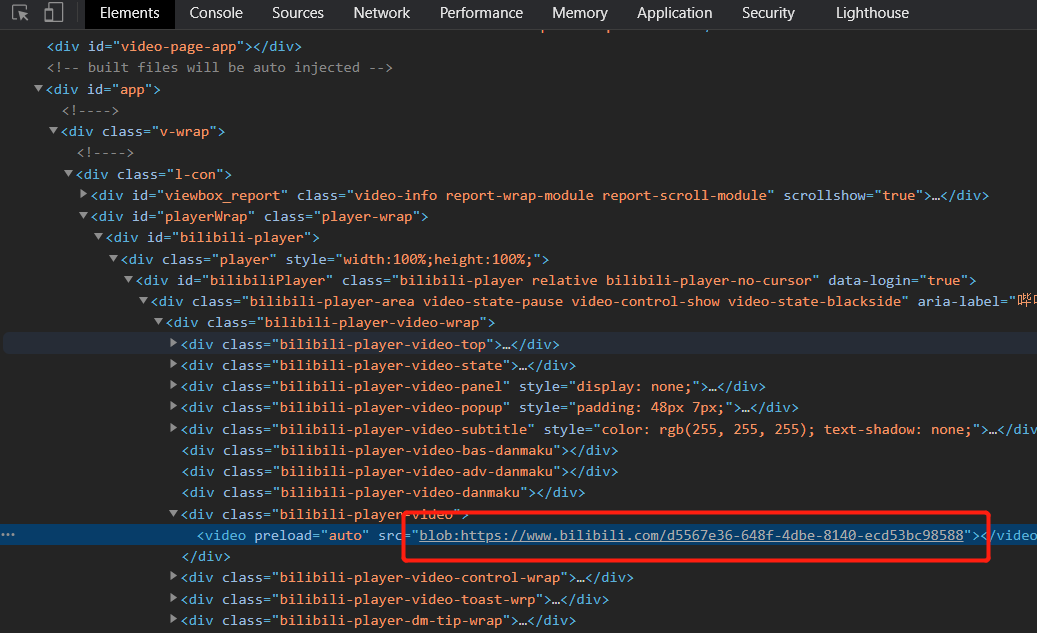This screenshot has width=1037, height=633.
Task: Toggle the device toolbar icon
Action: click(54, 13)
